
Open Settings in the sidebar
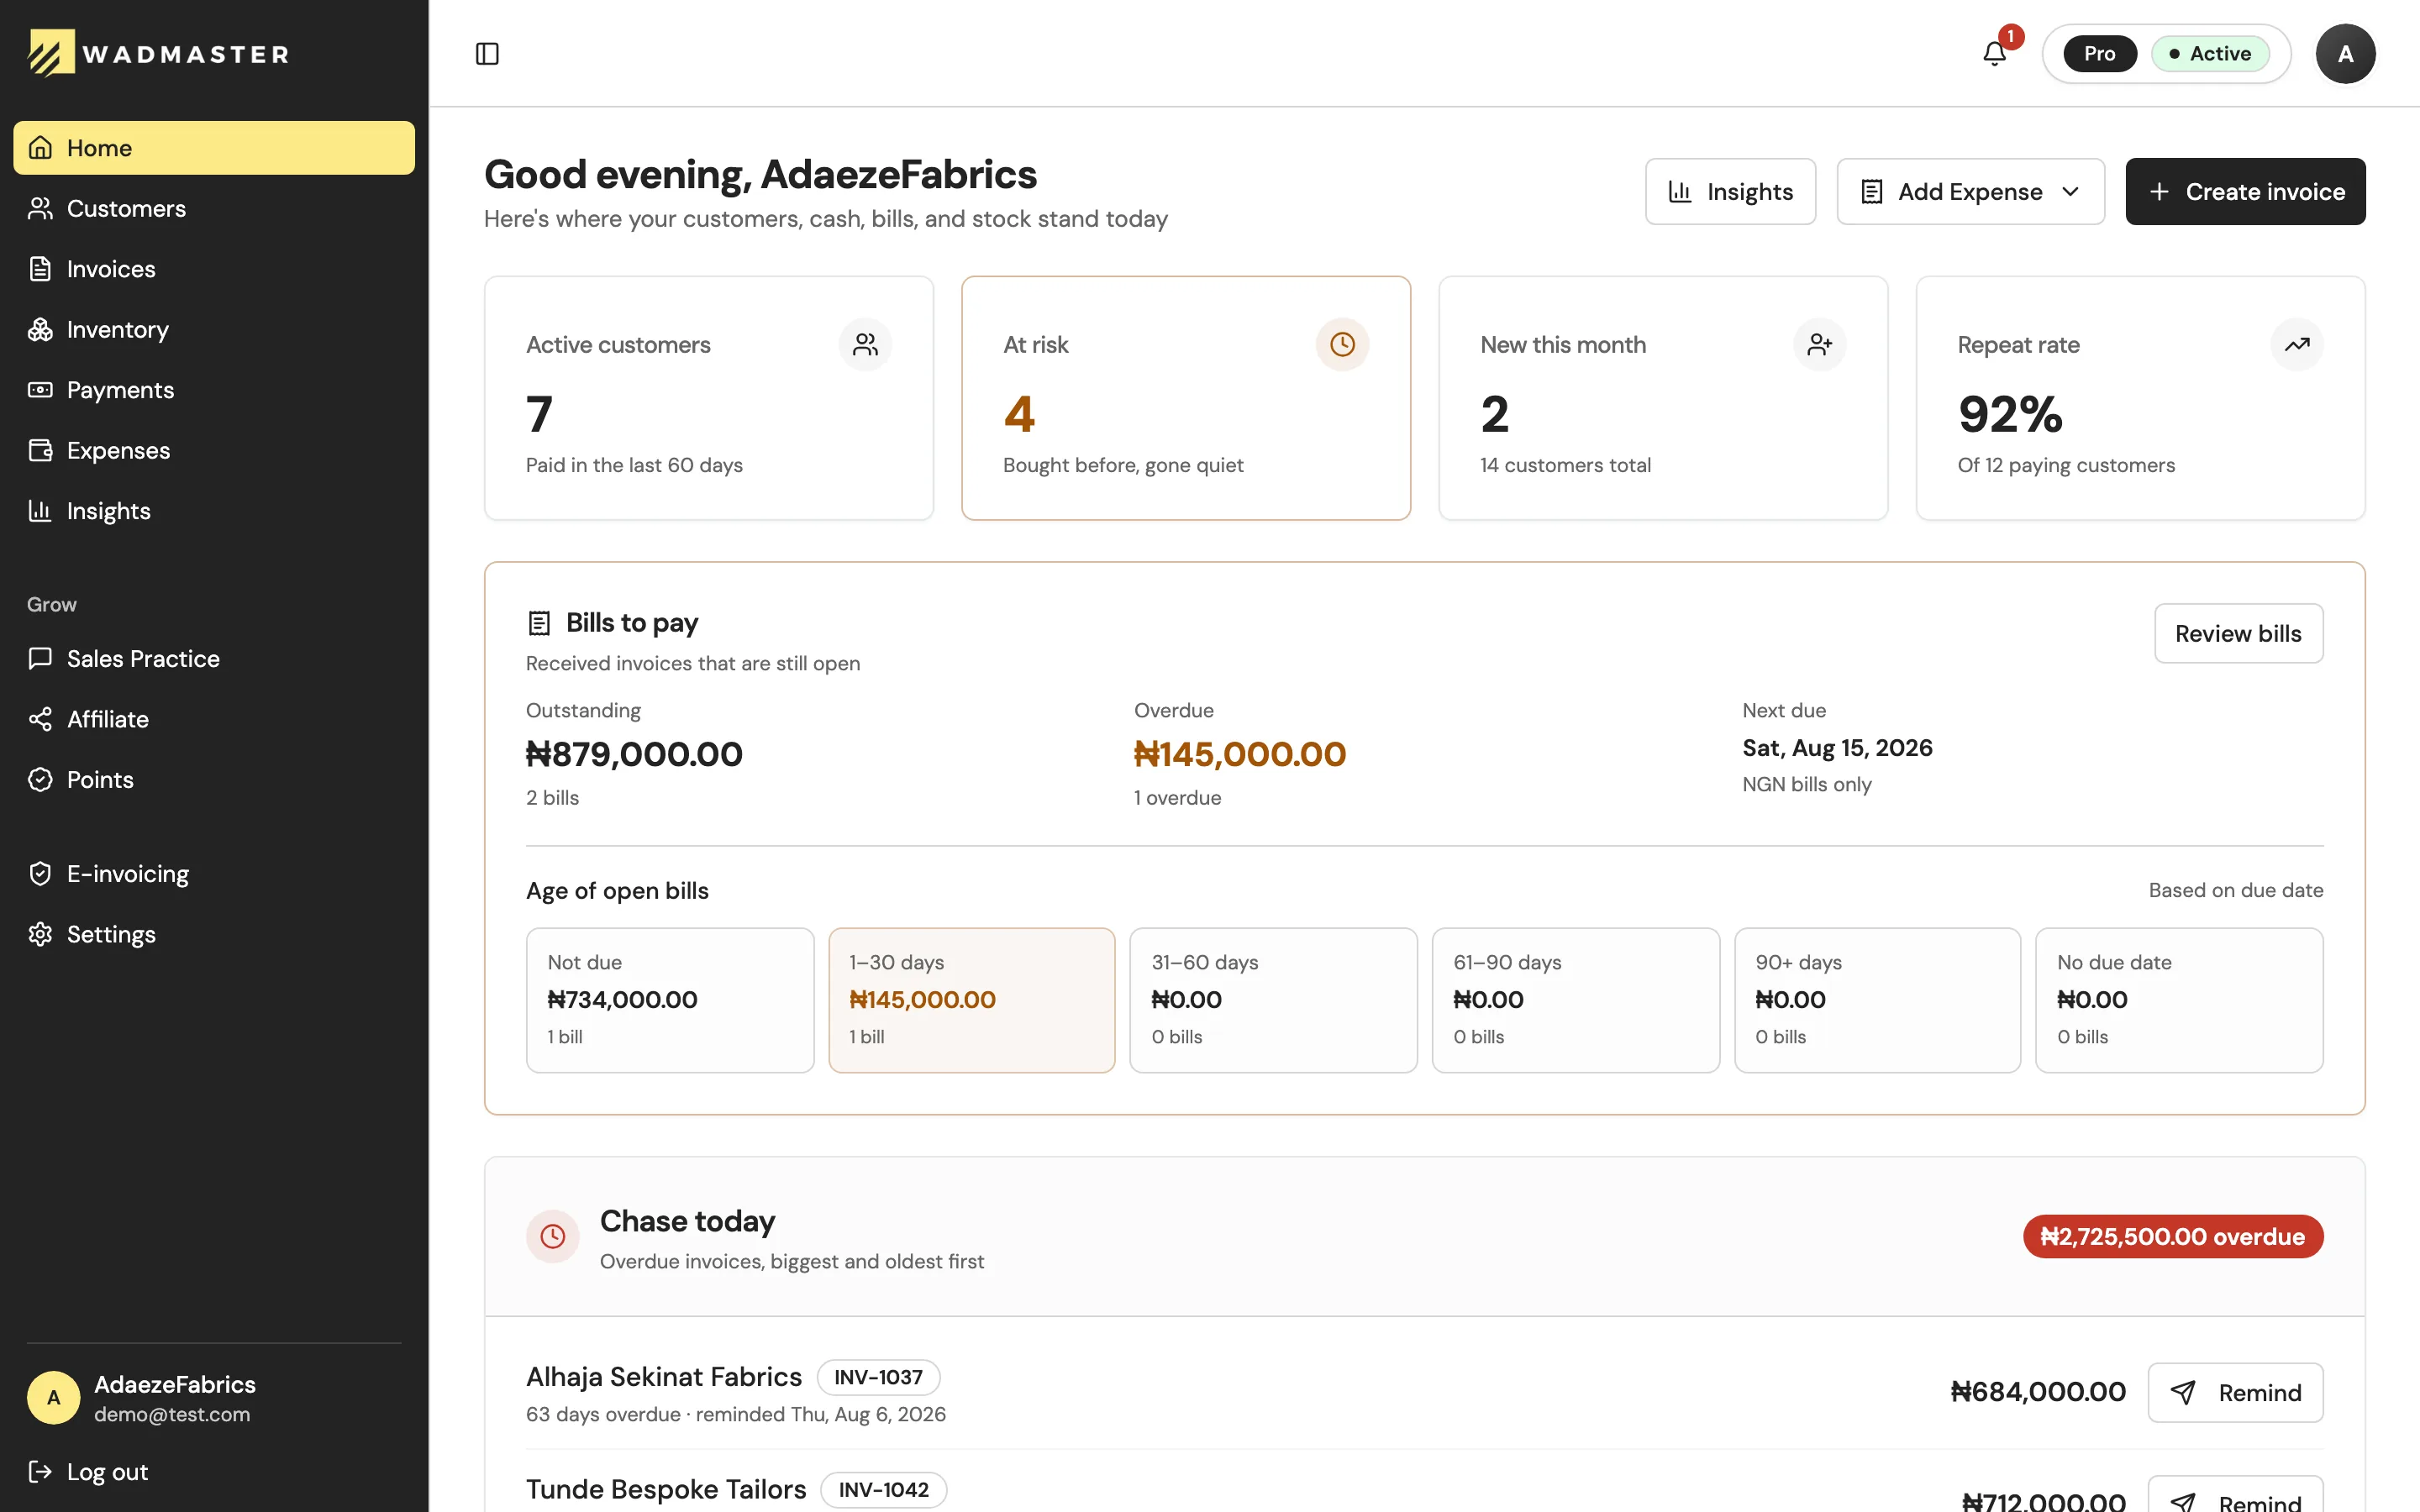214,934
